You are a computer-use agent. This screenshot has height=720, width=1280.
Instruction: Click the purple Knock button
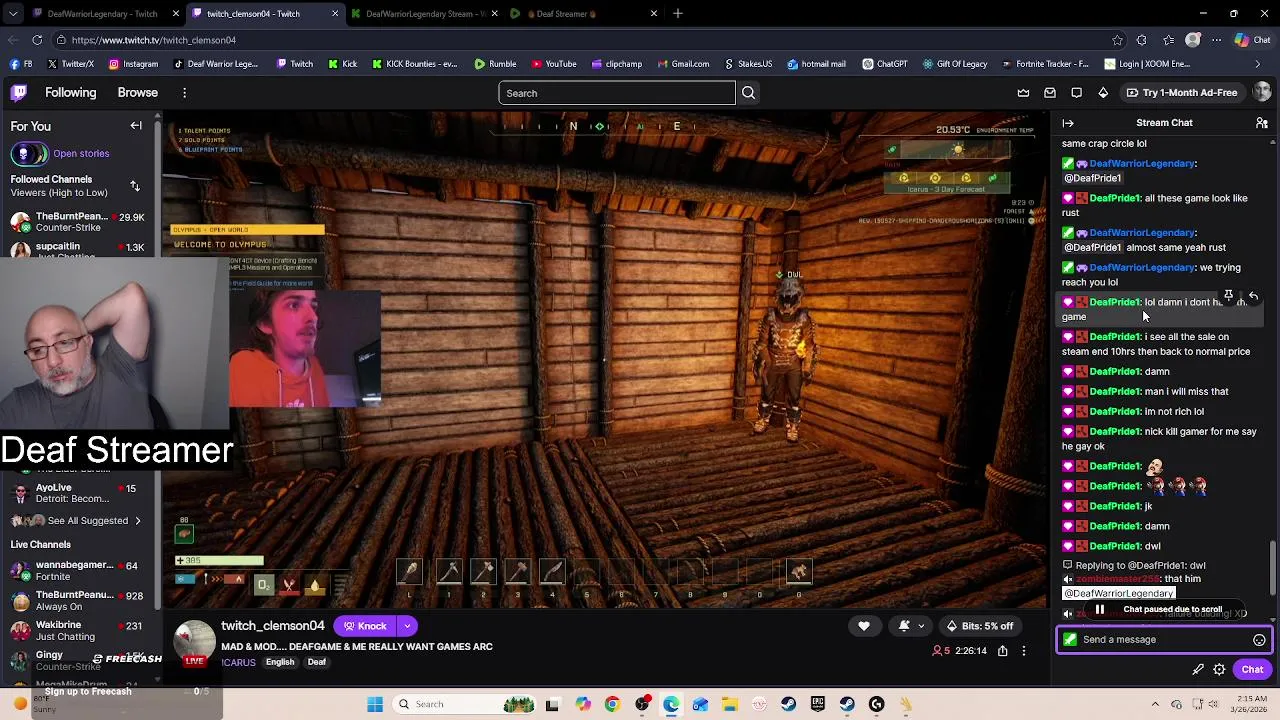(x=365, y=626)
